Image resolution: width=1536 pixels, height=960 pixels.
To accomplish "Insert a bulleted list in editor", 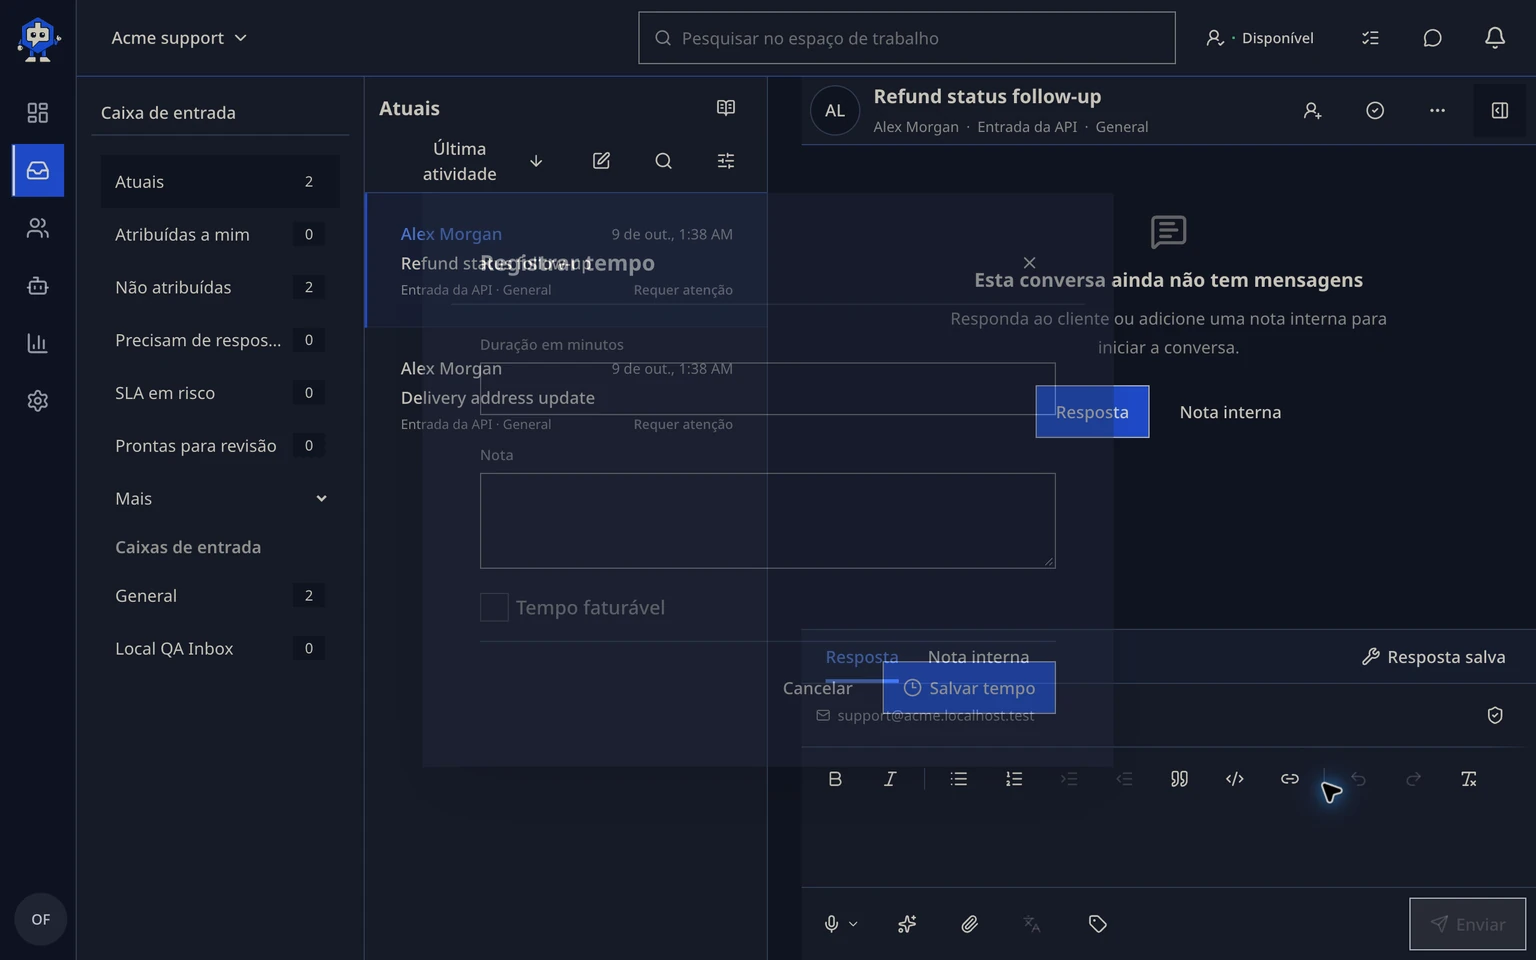I will (959, 779).
